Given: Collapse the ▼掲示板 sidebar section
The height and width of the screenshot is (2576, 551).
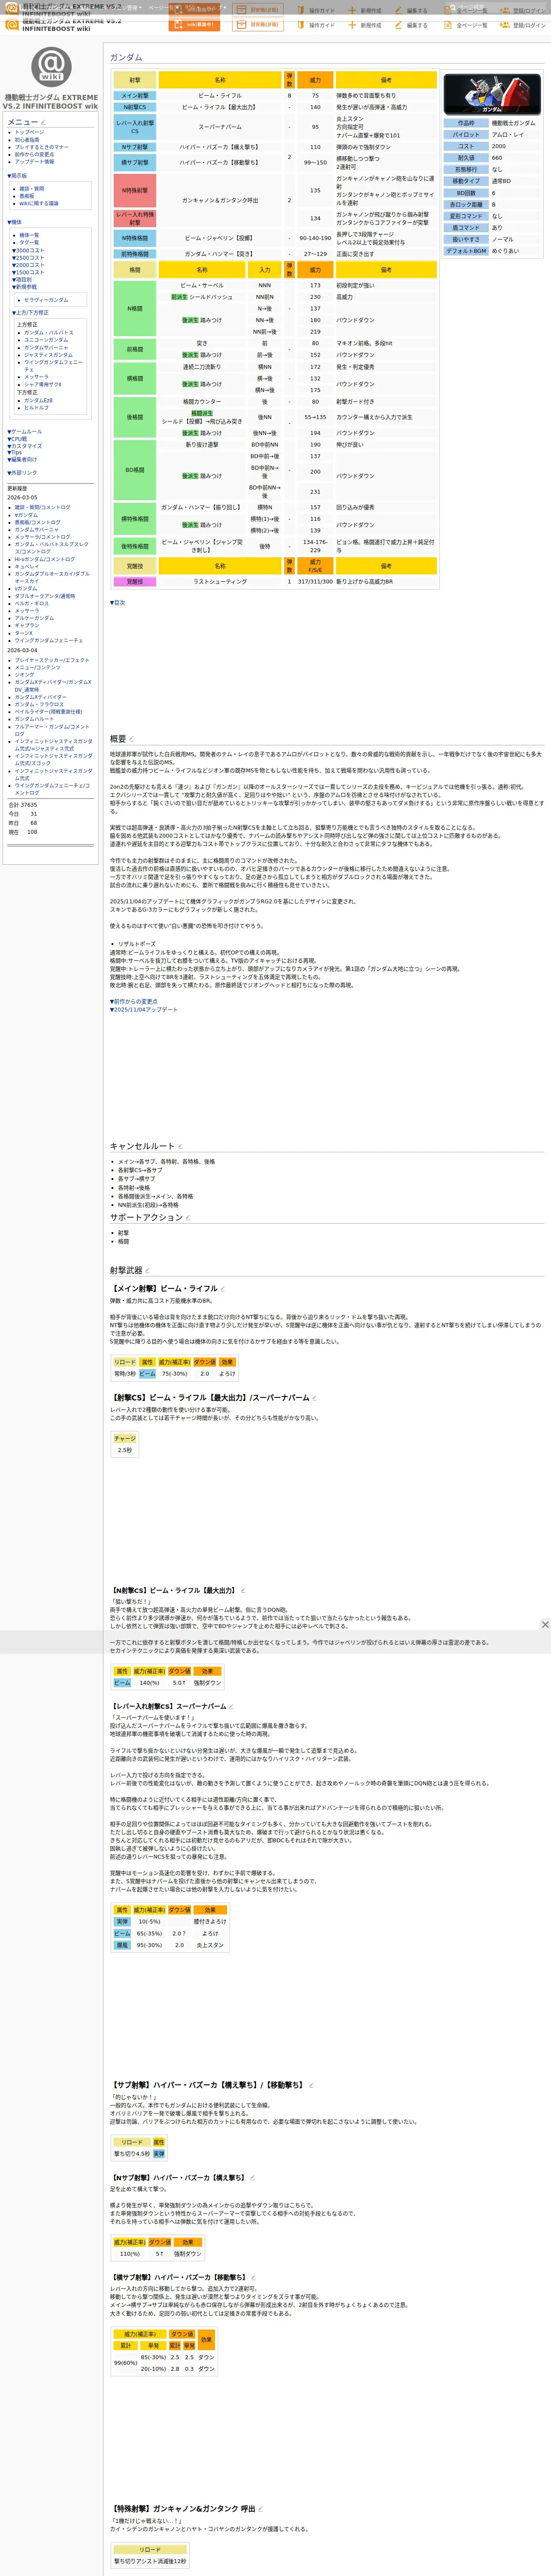Looking at the screenshot, I should point(17,176).
